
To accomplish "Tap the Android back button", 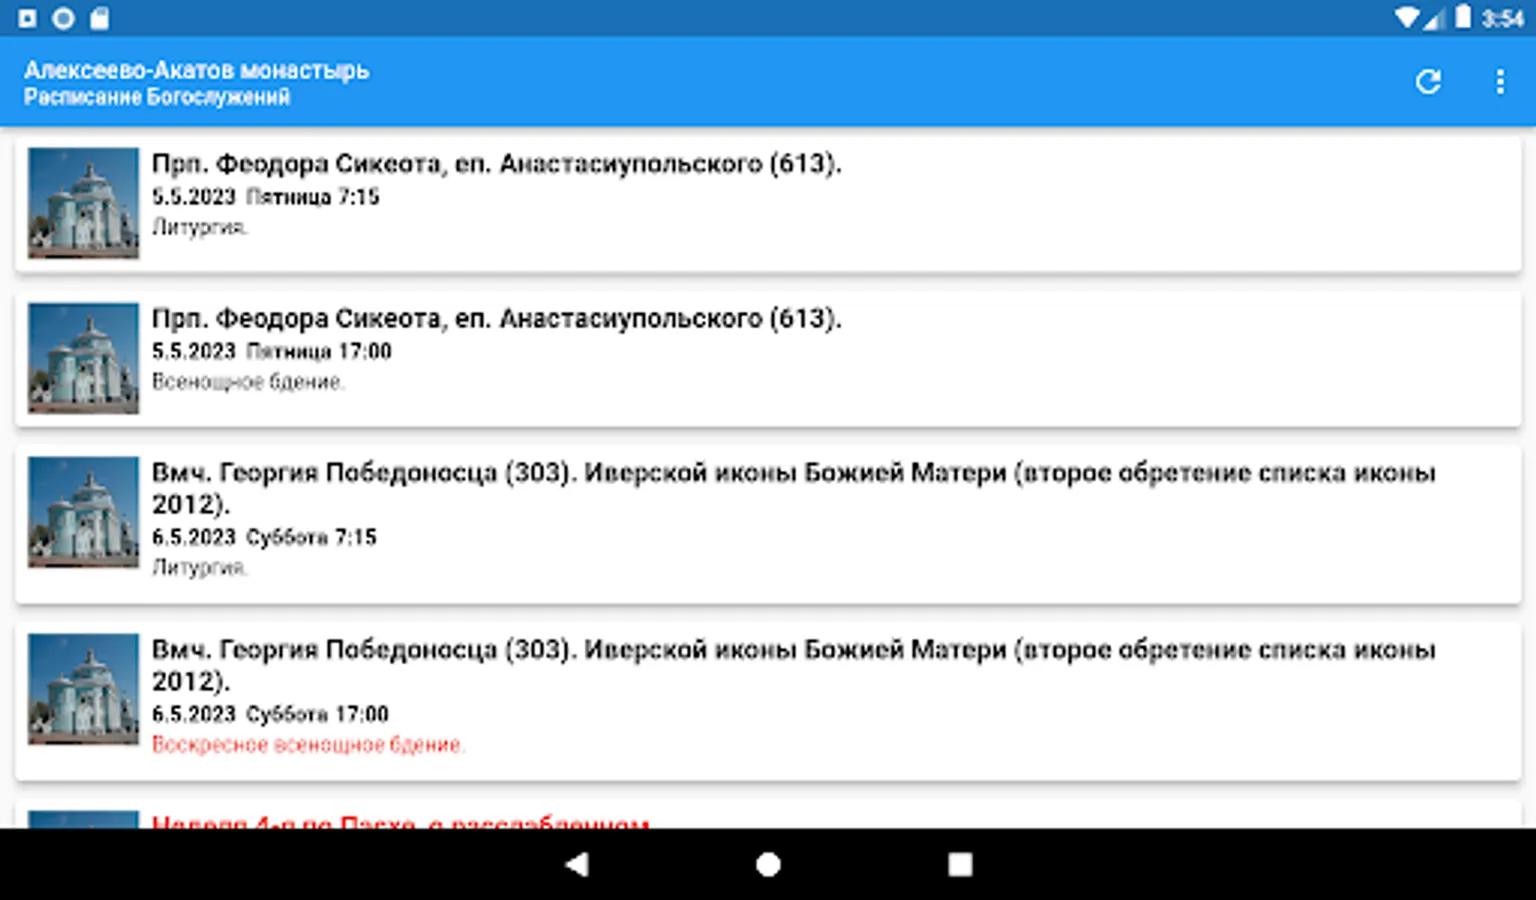I will 577,865.
